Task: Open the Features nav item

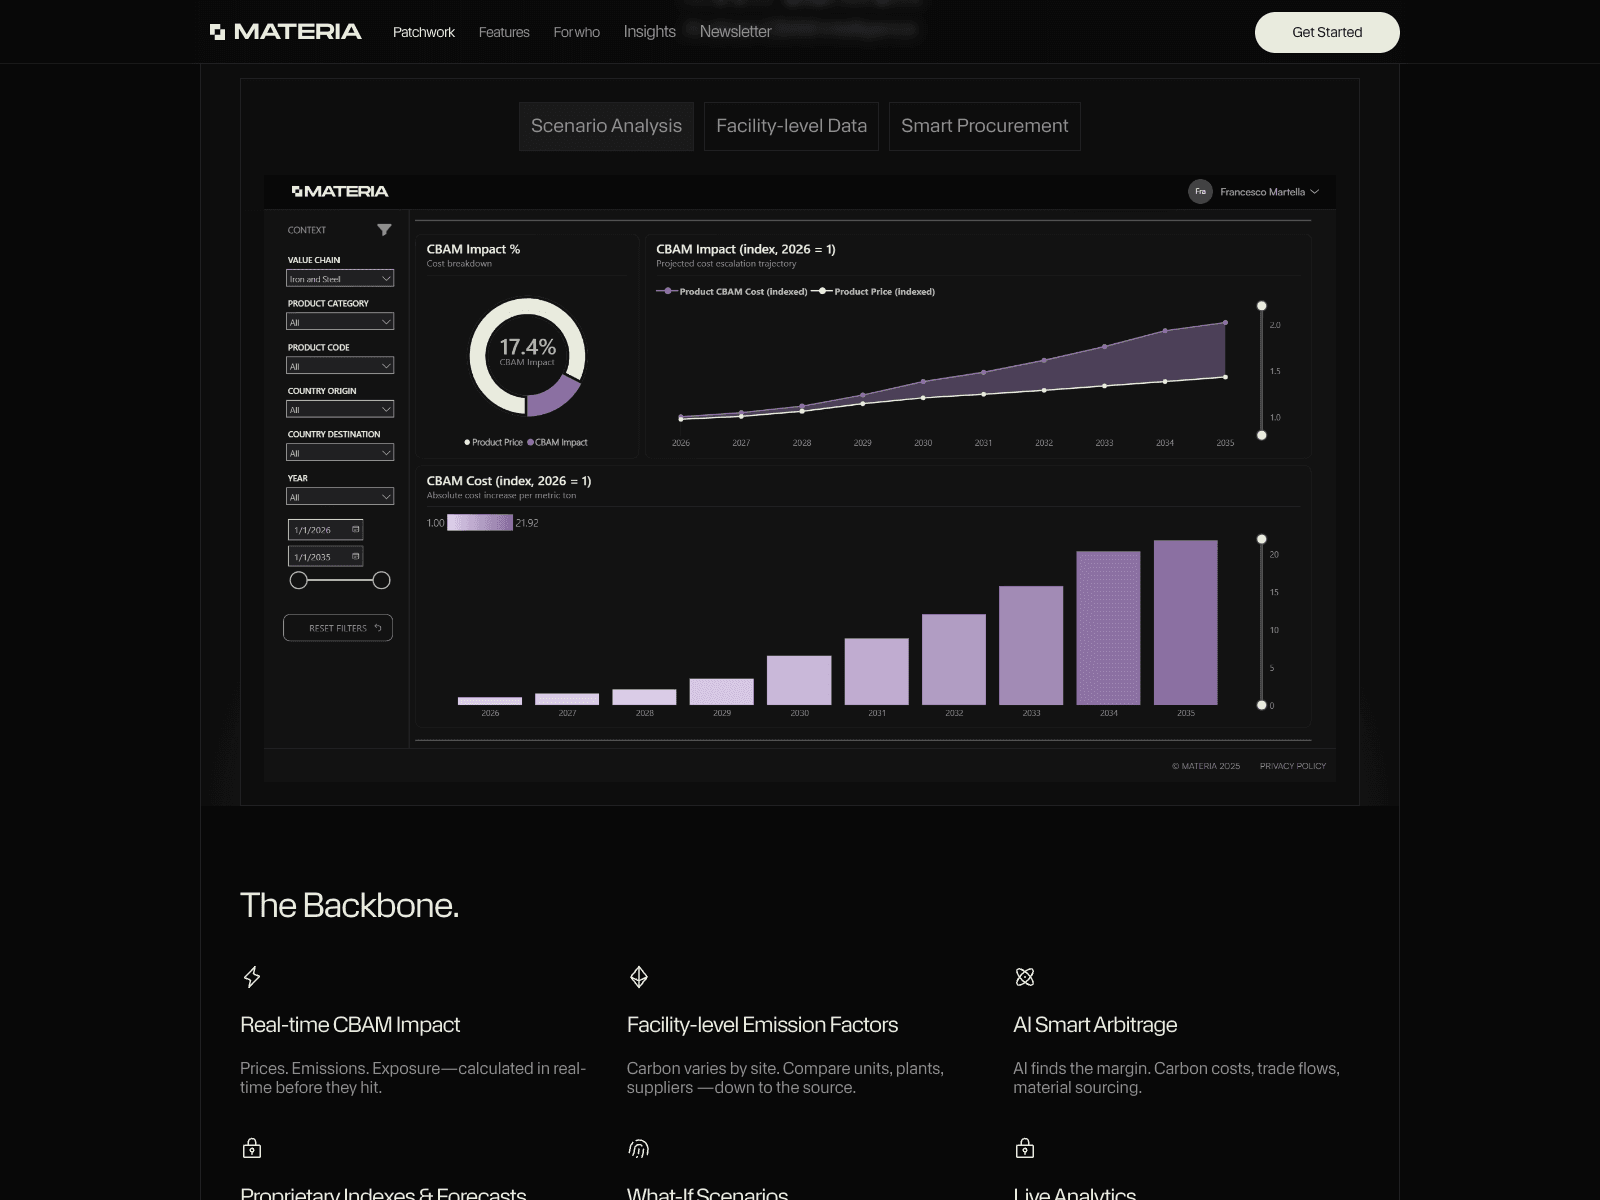Action: coord(504,32)
